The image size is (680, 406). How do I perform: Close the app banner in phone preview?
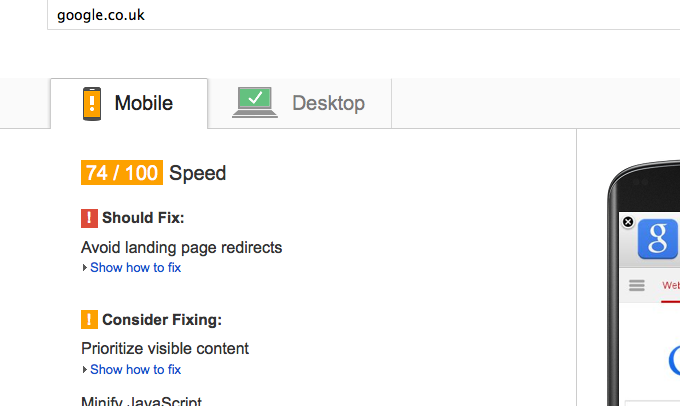[x=628, y=222]
